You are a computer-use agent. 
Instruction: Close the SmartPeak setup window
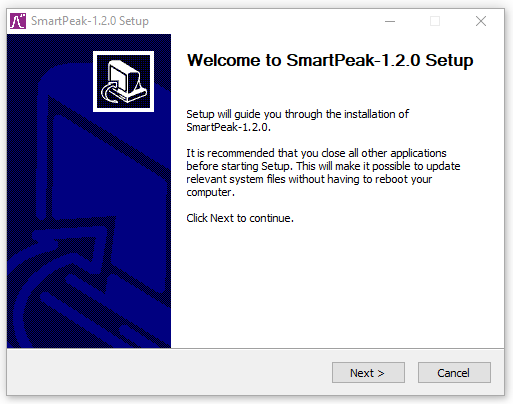(481, 21)
